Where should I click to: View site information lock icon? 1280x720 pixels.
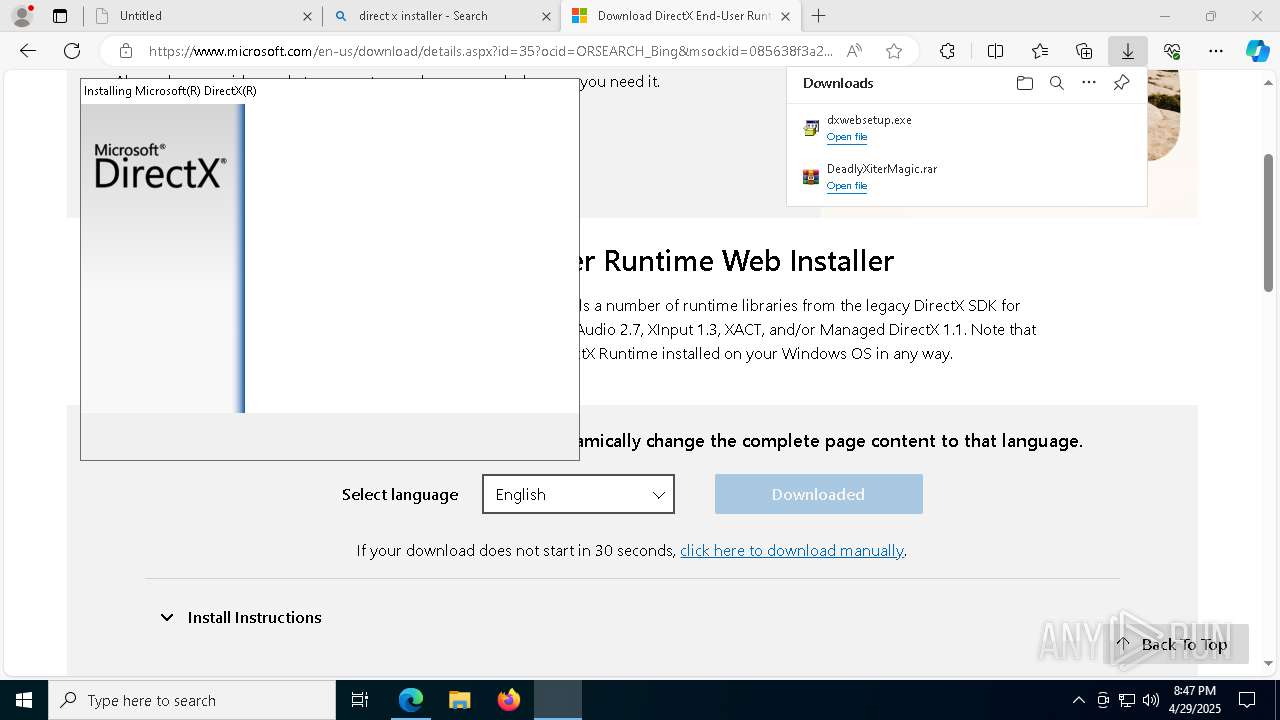click(125, 51)
